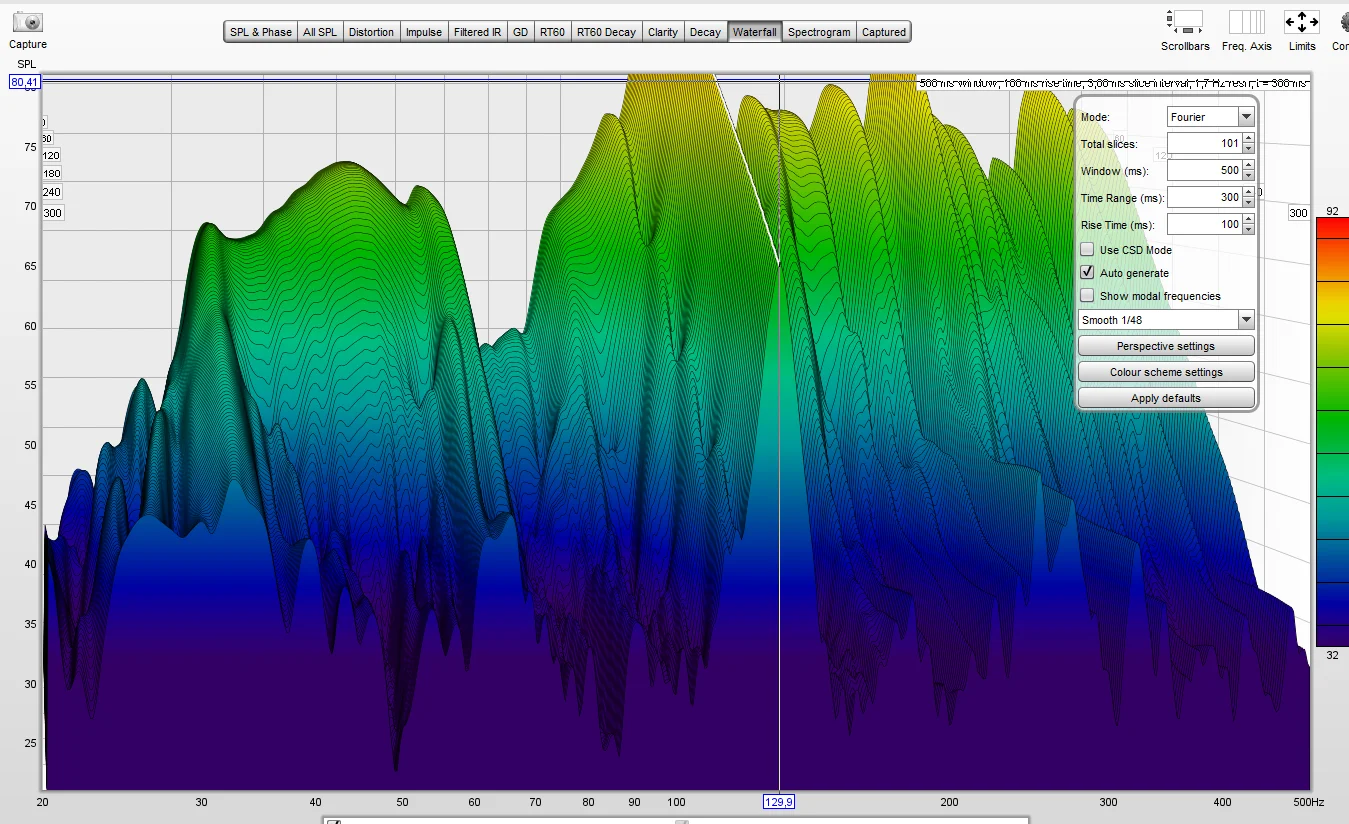Open the Mode dropdown showing Fourier

click(x=1210, y=117)
